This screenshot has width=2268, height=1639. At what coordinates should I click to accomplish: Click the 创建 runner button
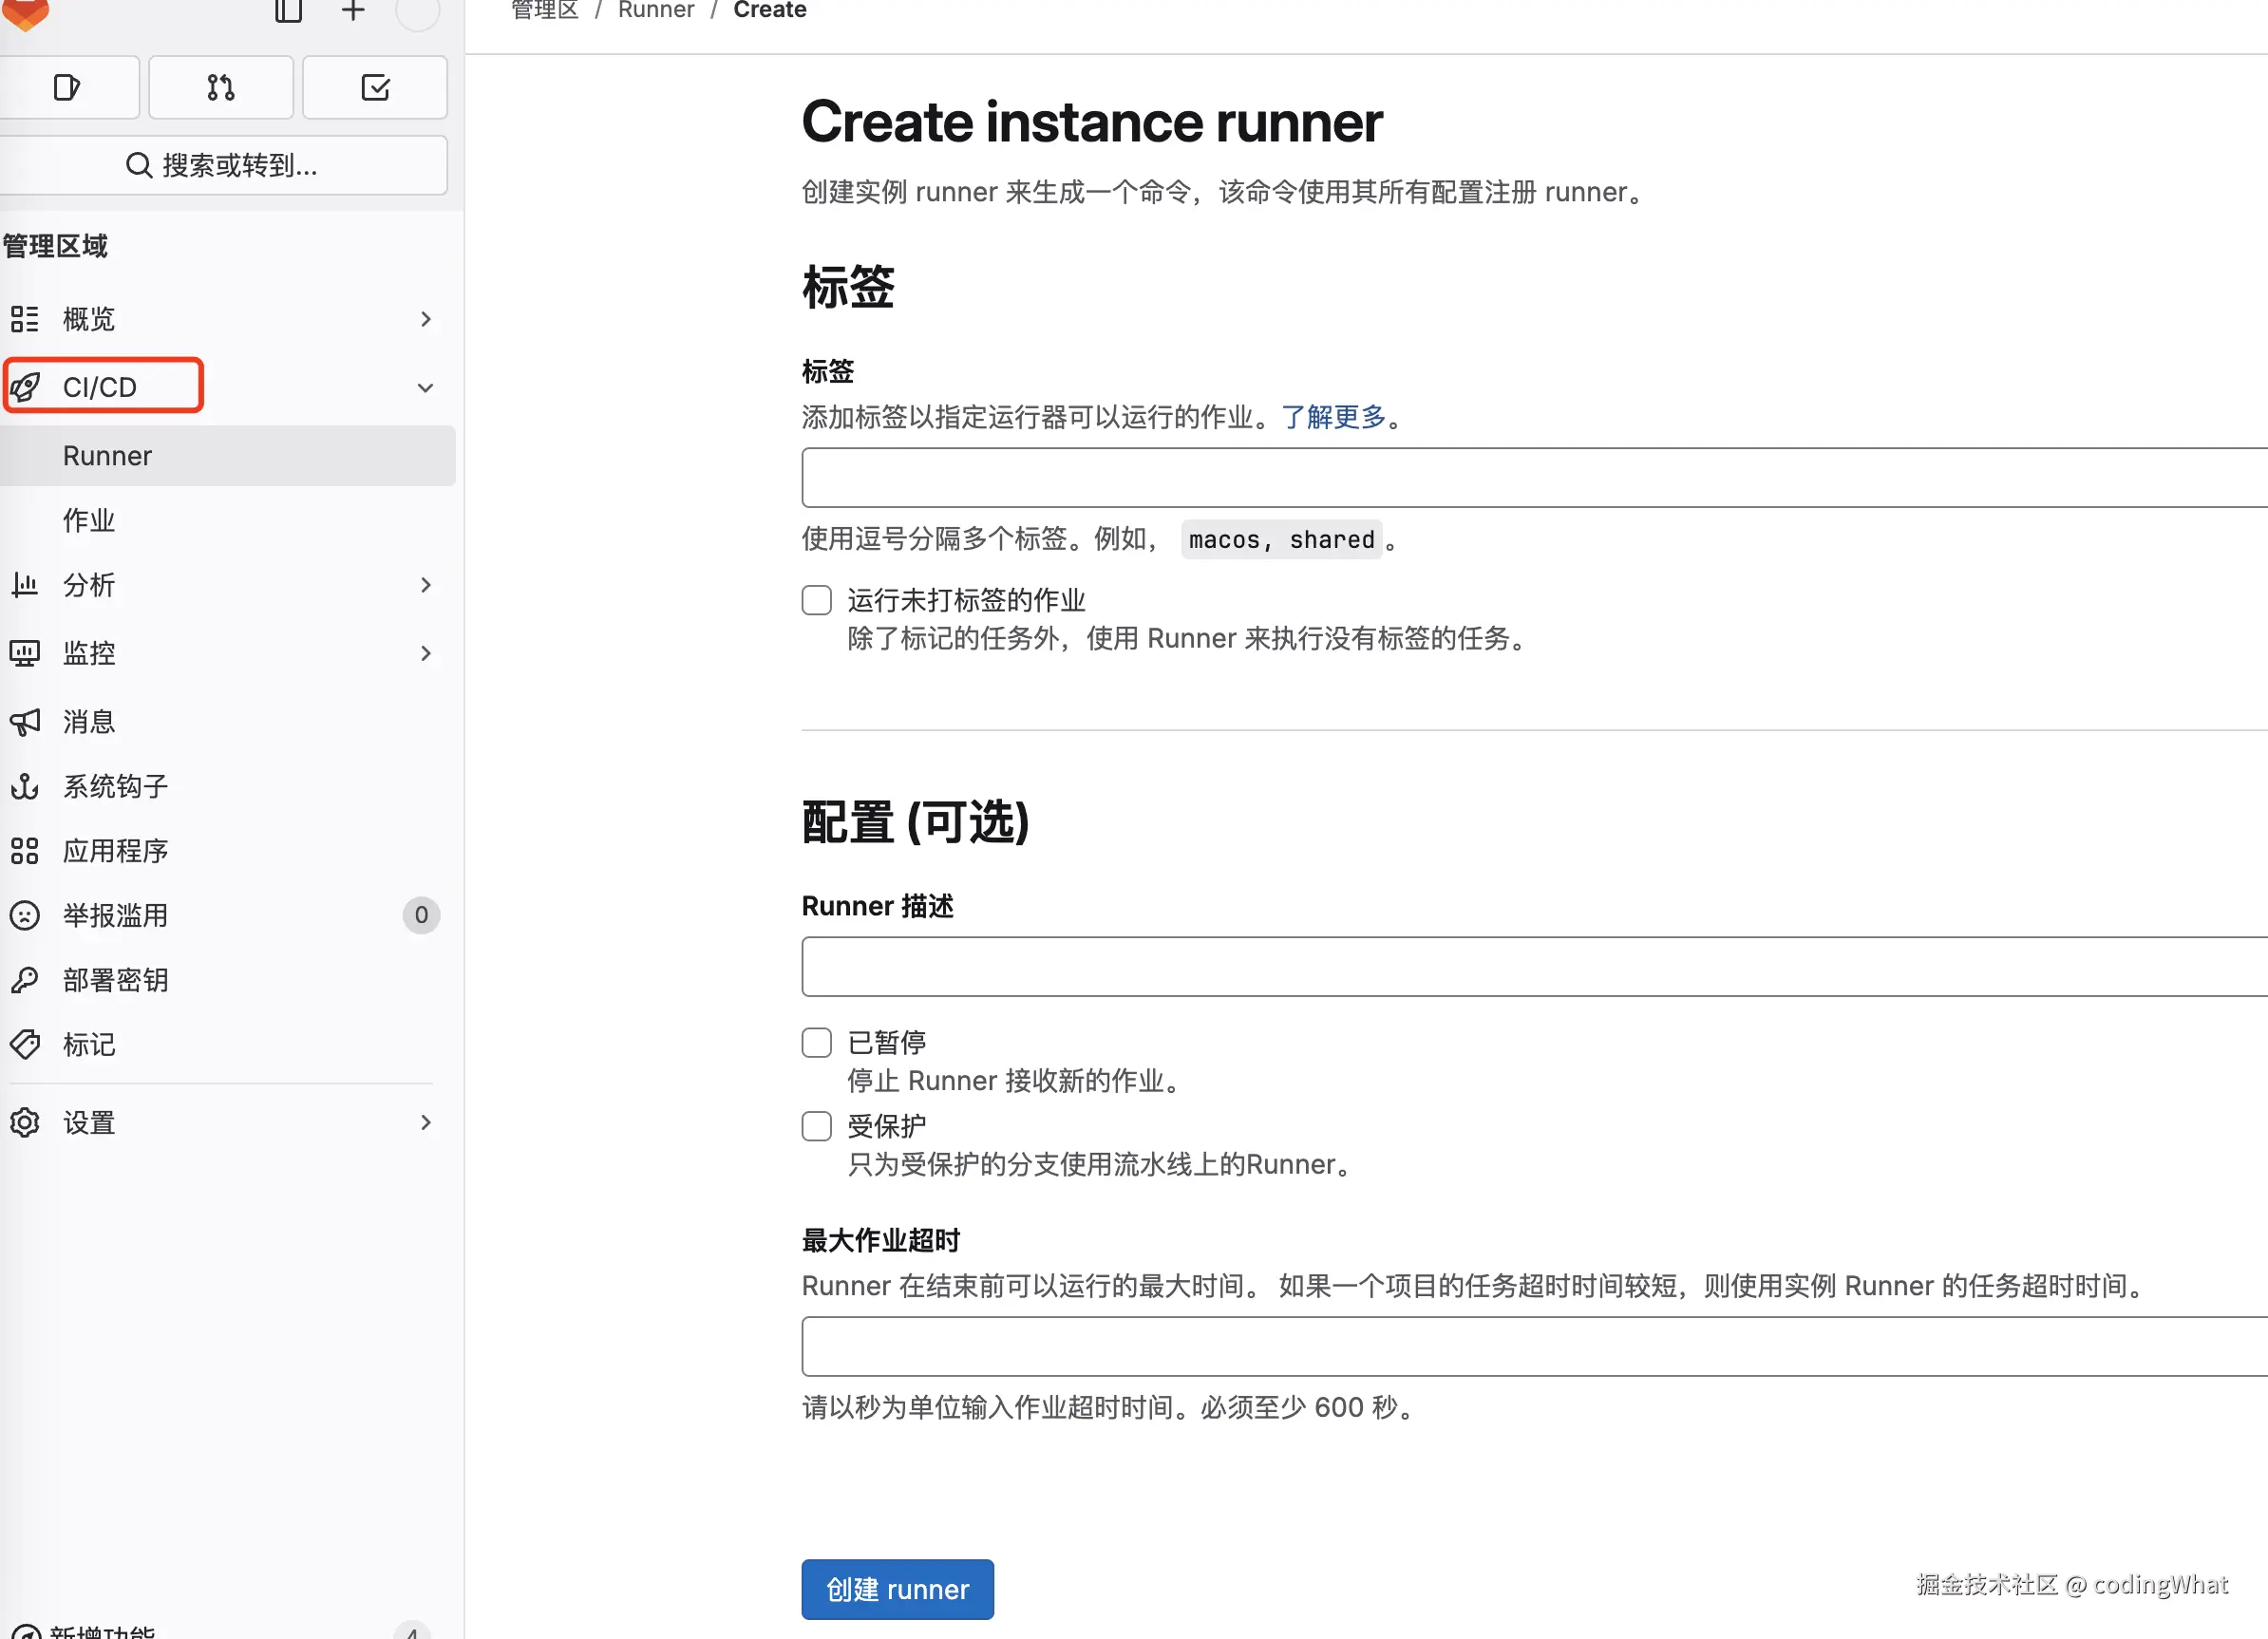tap(897, 1589)
